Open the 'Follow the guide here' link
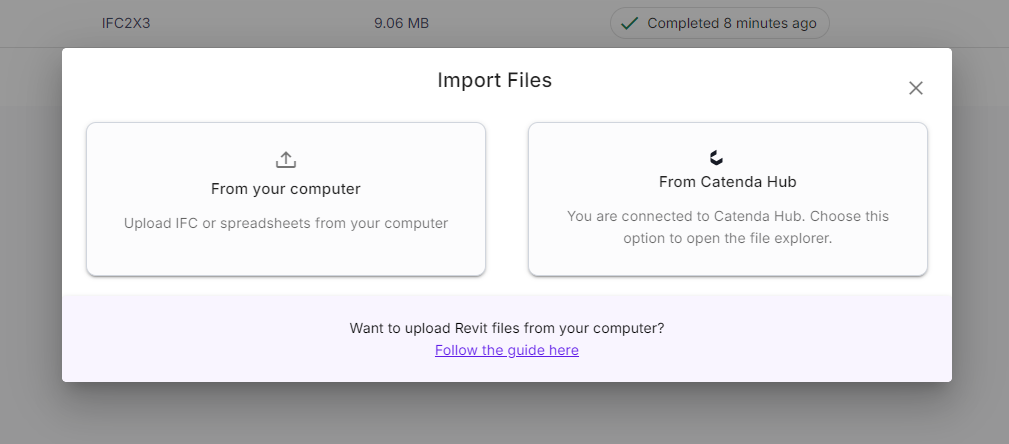Viewport: 1009px width, 444px height. point(506,350)
